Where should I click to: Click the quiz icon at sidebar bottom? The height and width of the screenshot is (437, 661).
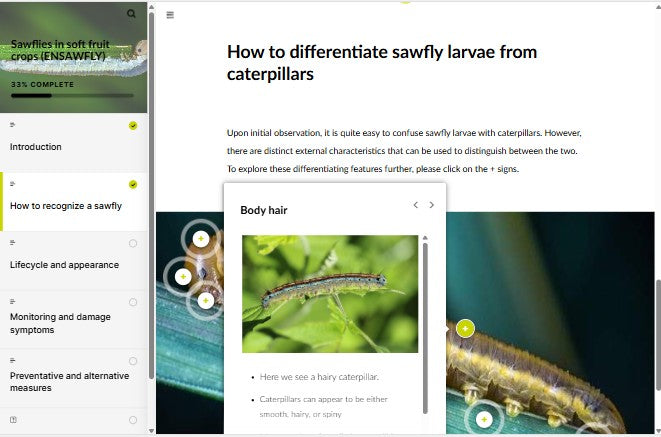13,420
